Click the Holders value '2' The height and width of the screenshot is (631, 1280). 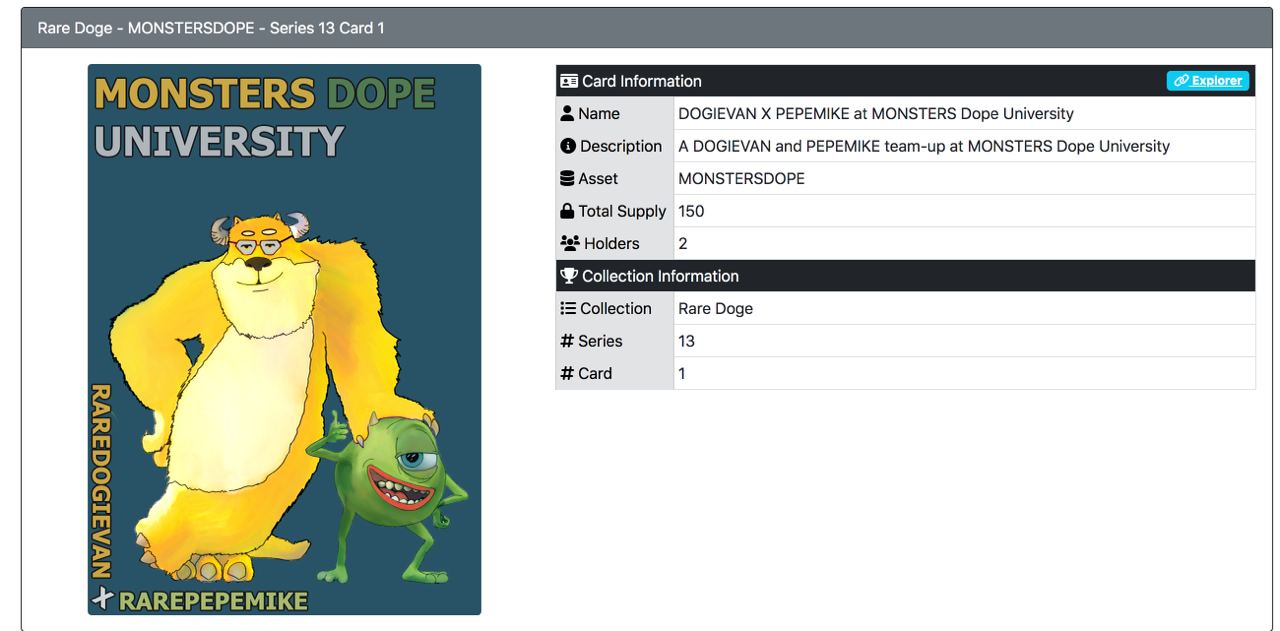coord(683,244)
